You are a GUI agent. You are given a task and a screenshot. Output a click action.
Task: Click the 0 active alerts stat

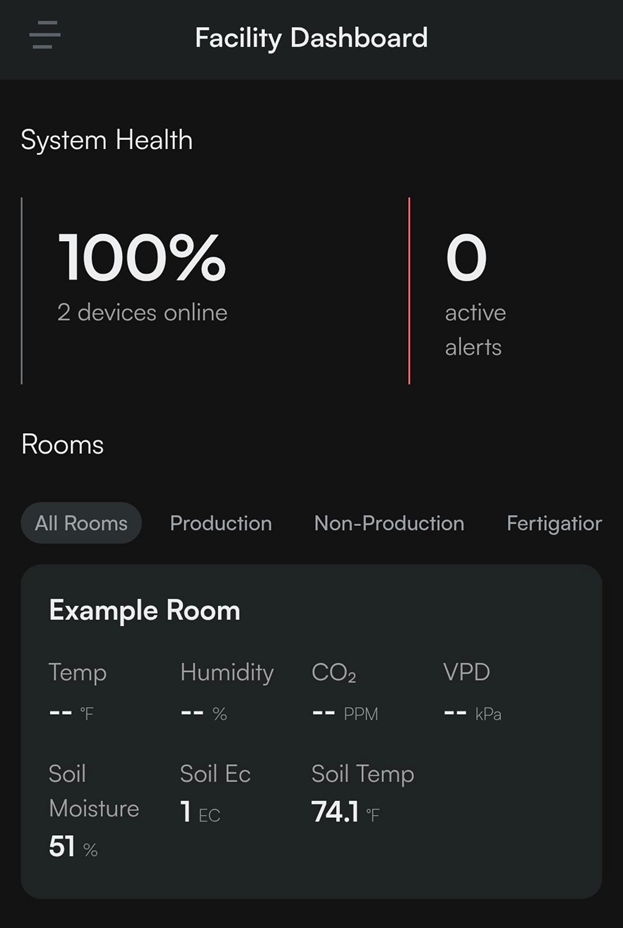(x=475, y=295)
